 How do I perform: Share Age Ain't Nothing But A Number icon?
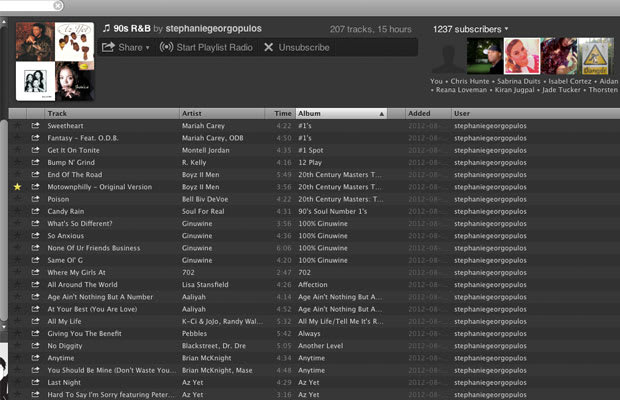[x=36, y=297]
